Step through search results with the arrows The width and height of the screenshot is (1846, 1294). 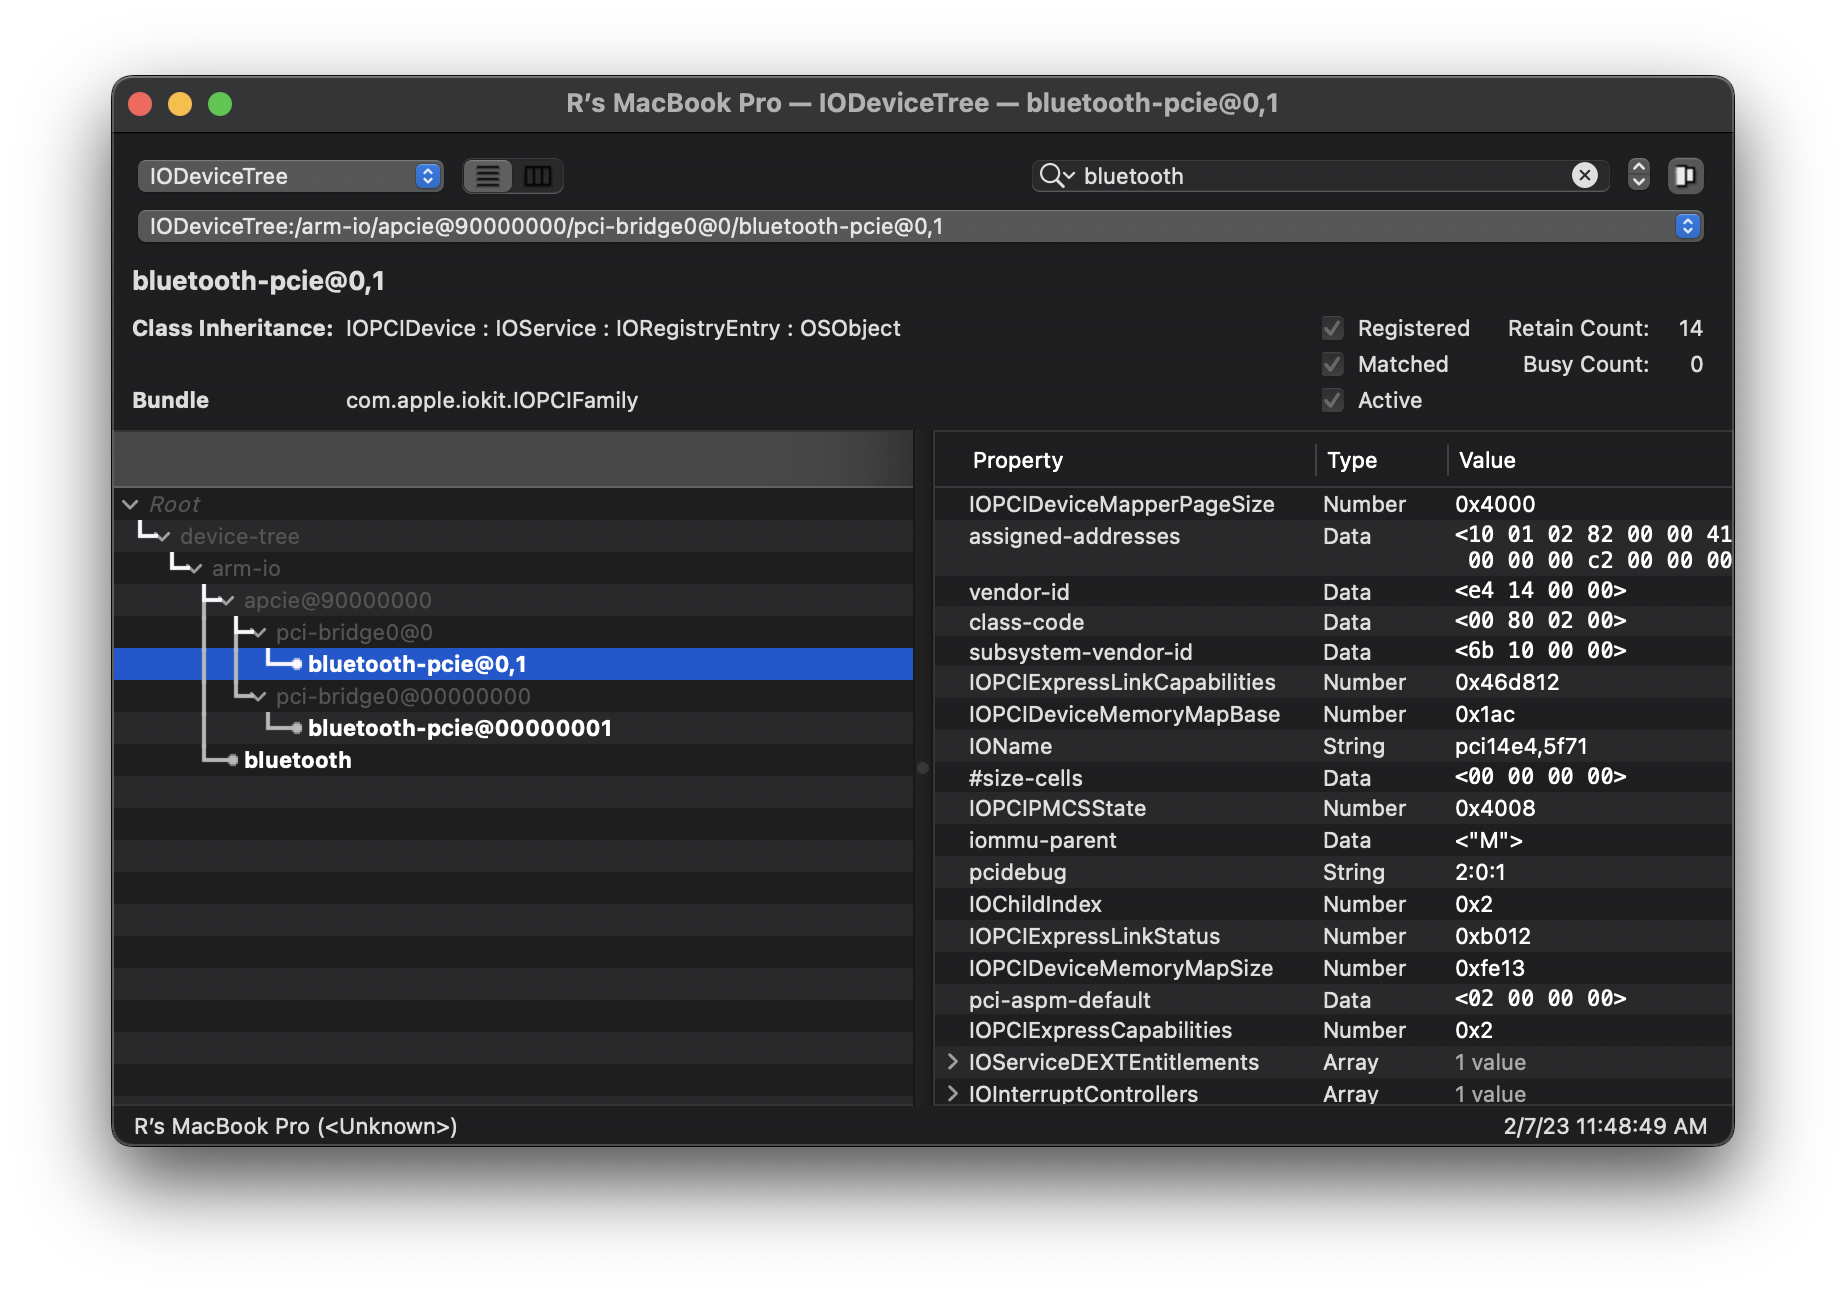point(1638,175)
